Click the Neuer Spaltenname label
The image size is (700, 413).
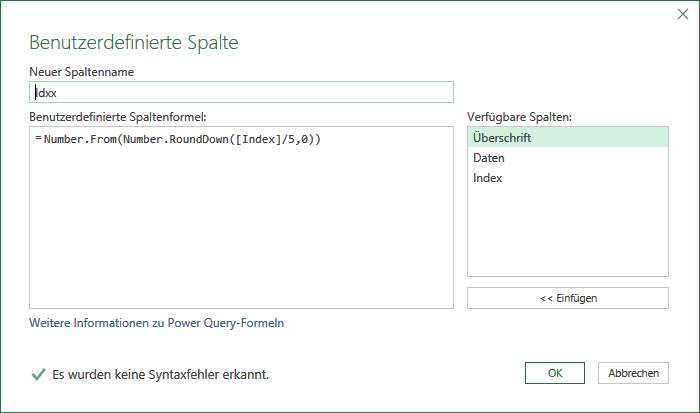82,72
